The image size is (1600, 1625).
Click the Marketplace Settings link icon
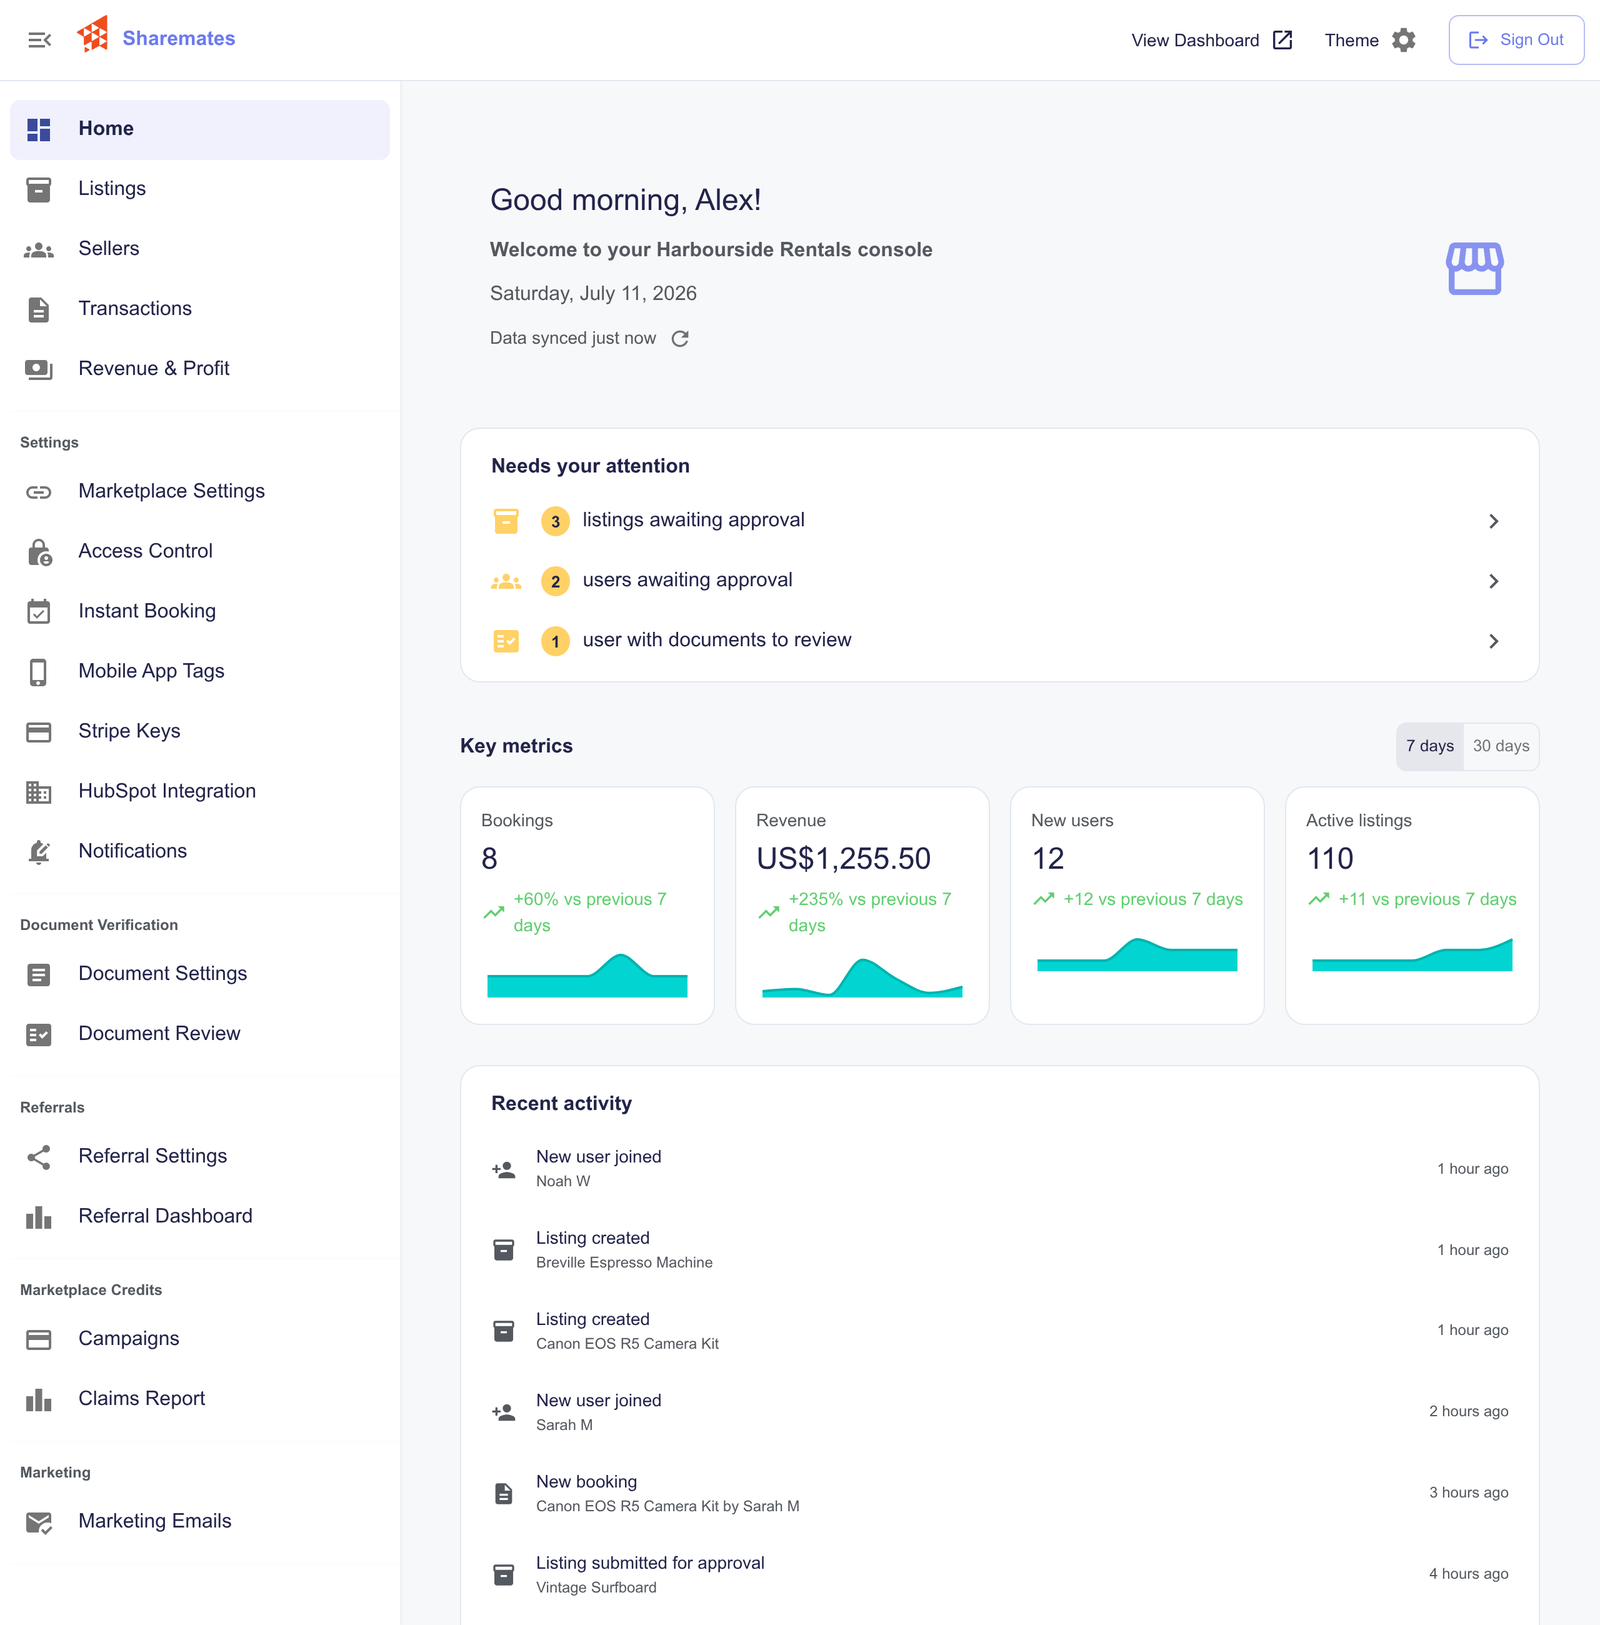click(x=39, y=492)
